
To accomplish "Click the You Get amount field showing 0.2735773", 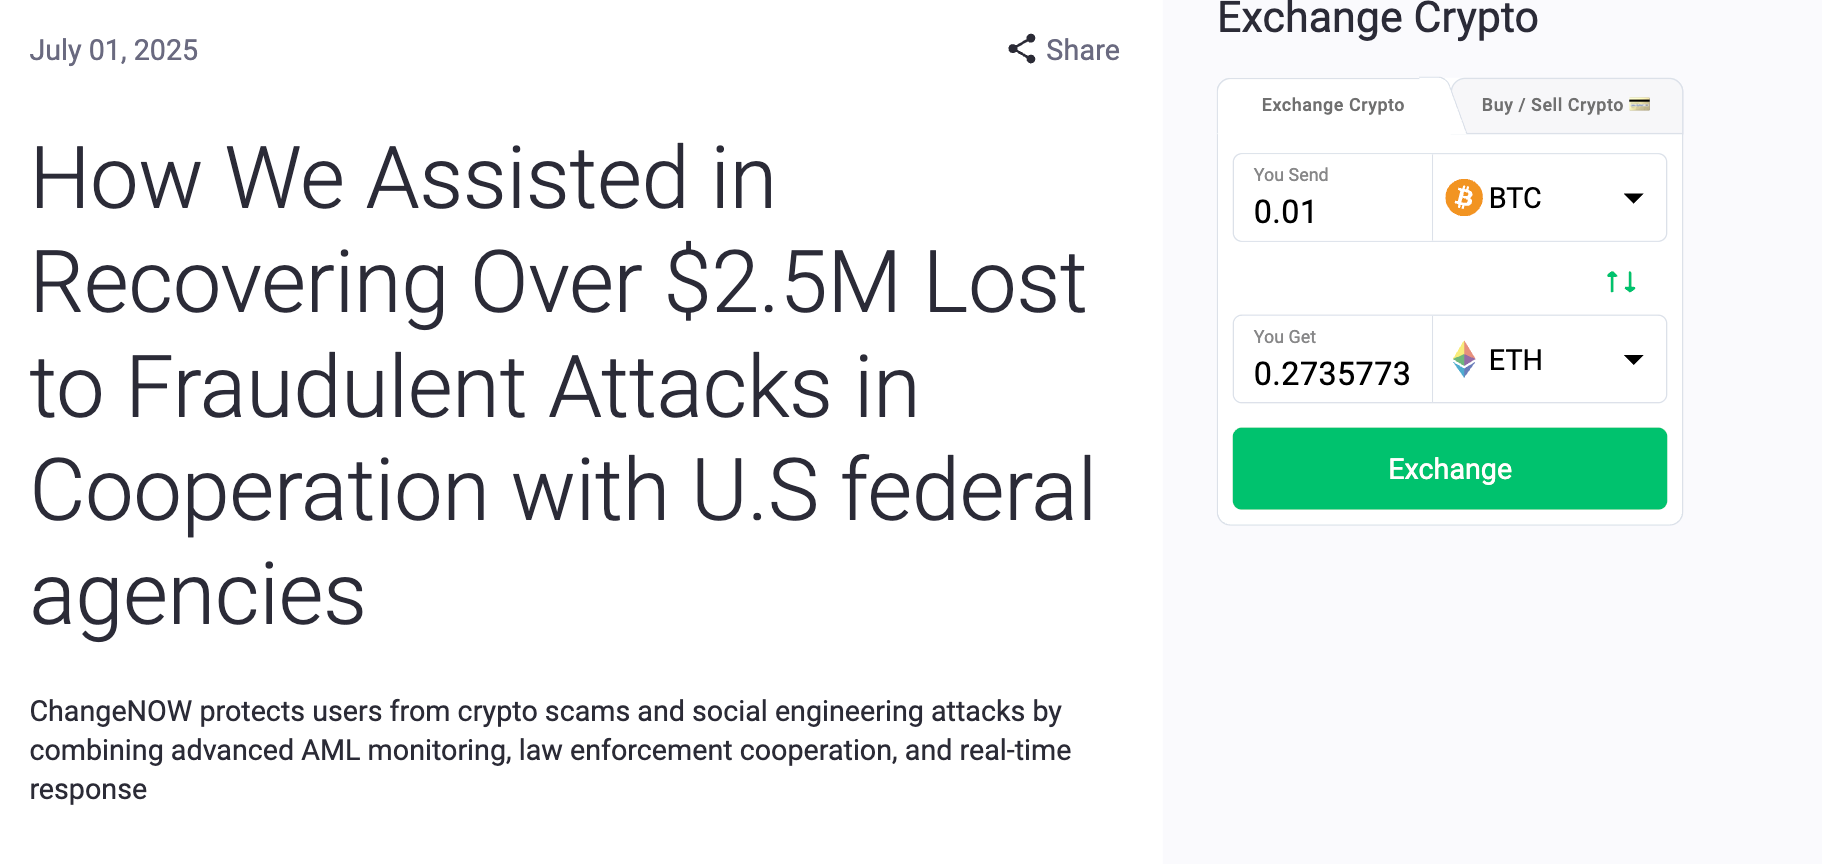I will 1331,374.
